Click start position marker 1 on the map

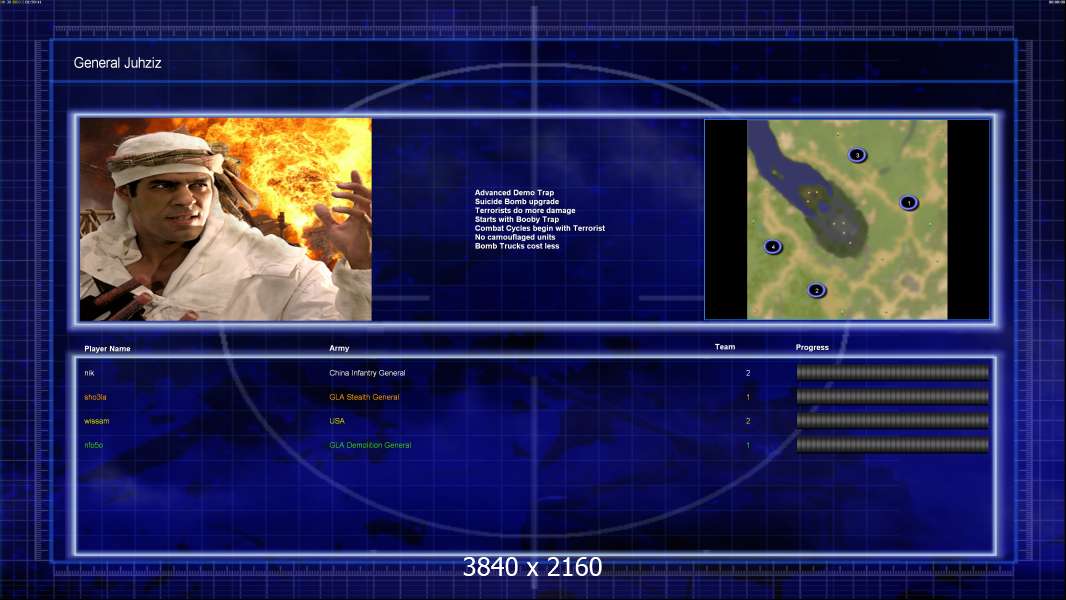908,202
